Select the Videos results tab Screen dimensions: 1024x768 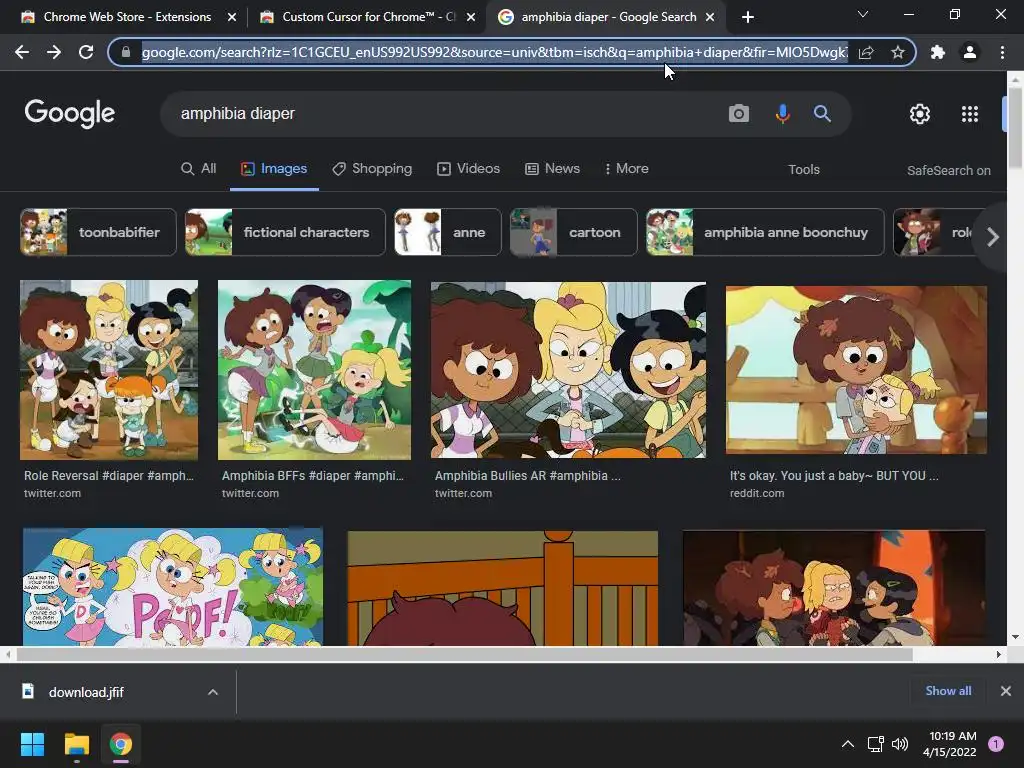click(x=468, y=168)
